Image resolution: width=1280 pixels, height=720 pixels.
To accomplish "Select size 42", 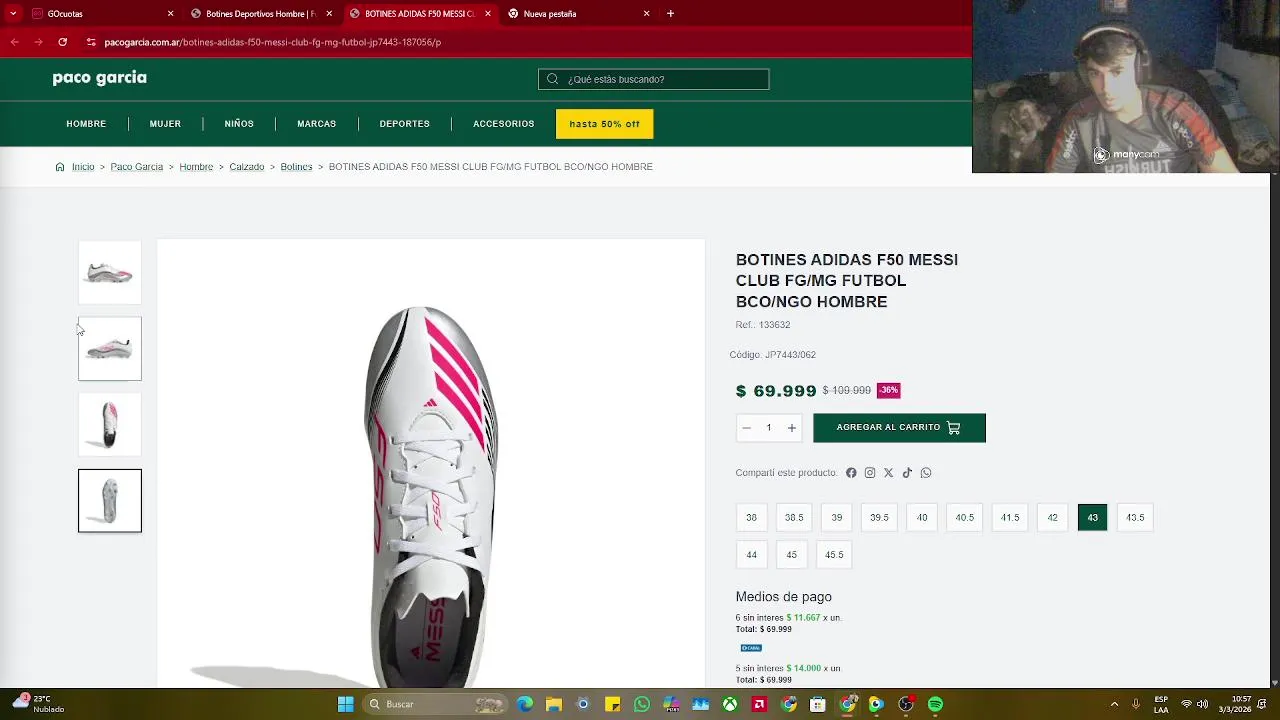I will coord(1052,518).
